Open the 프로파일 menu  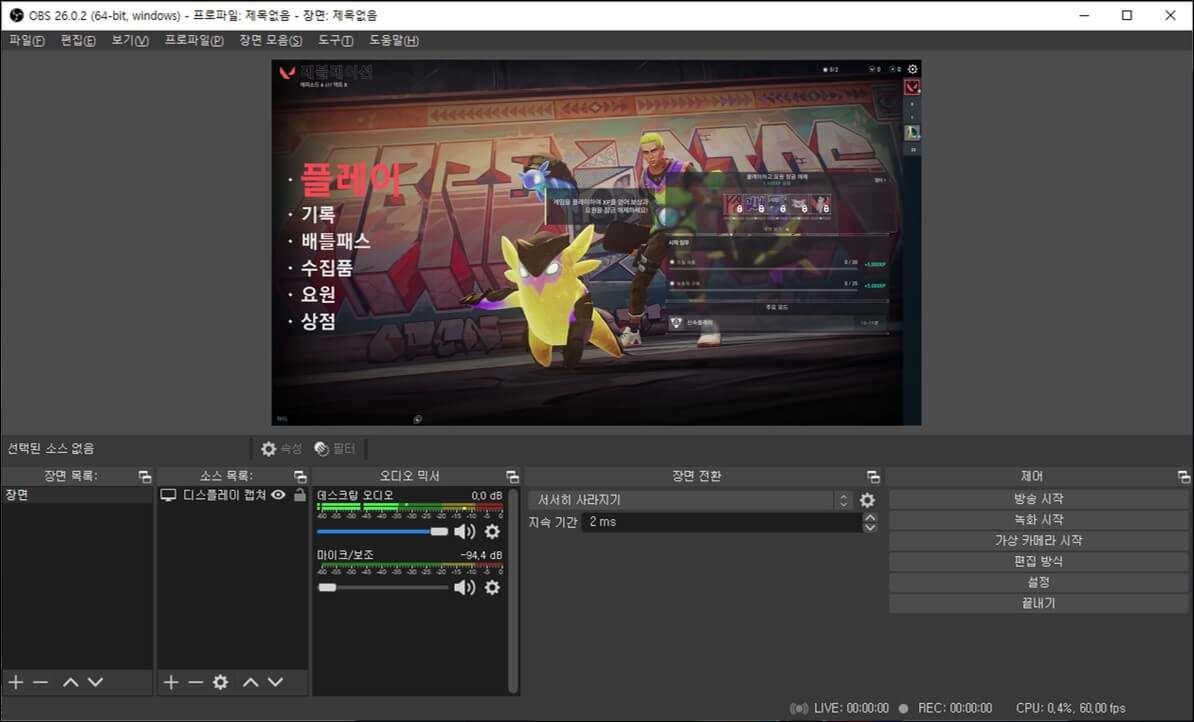tap(194, 40)
